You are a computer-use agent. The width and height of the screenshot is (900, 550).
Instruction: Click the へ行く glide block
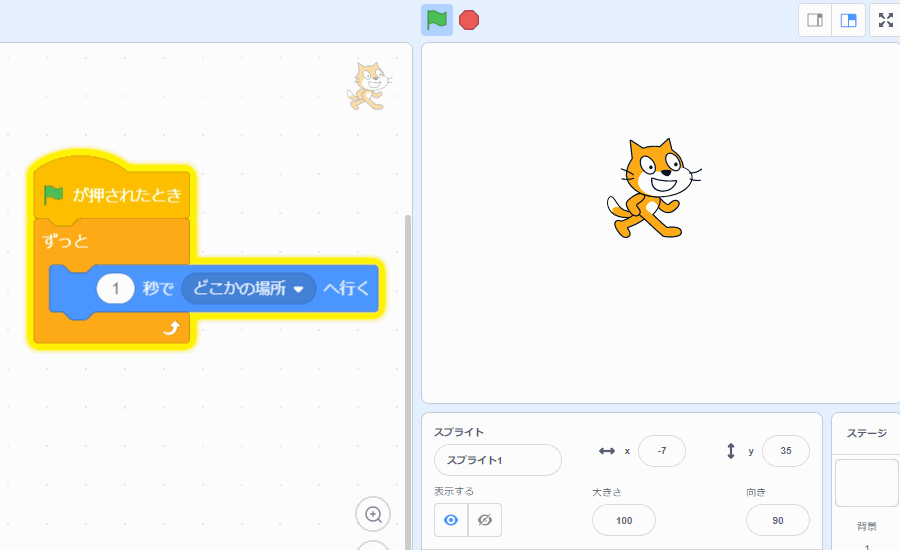(x=347, y=288)
